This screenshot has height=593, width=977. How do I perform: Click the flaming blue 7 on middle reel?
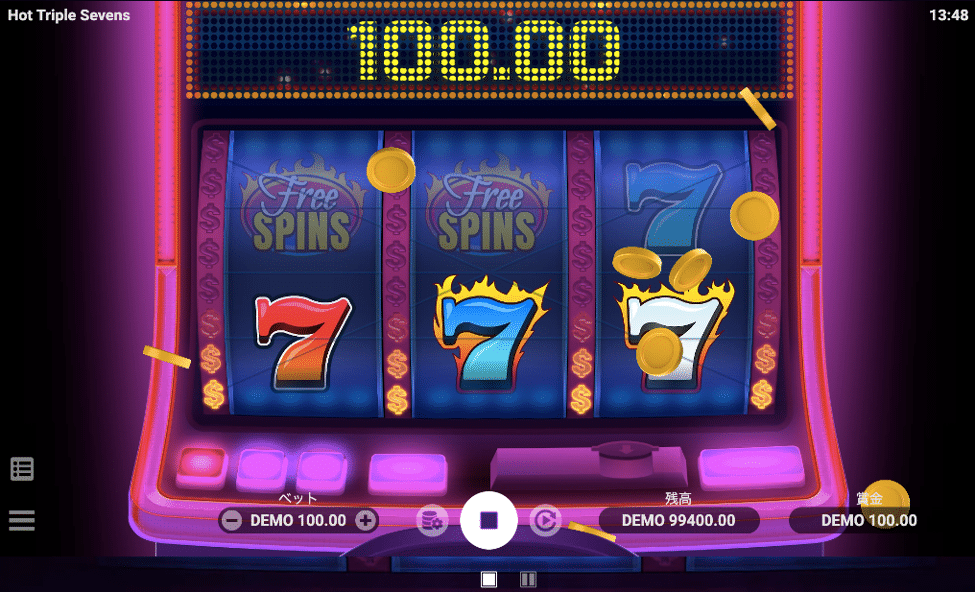tap(489, 333)
